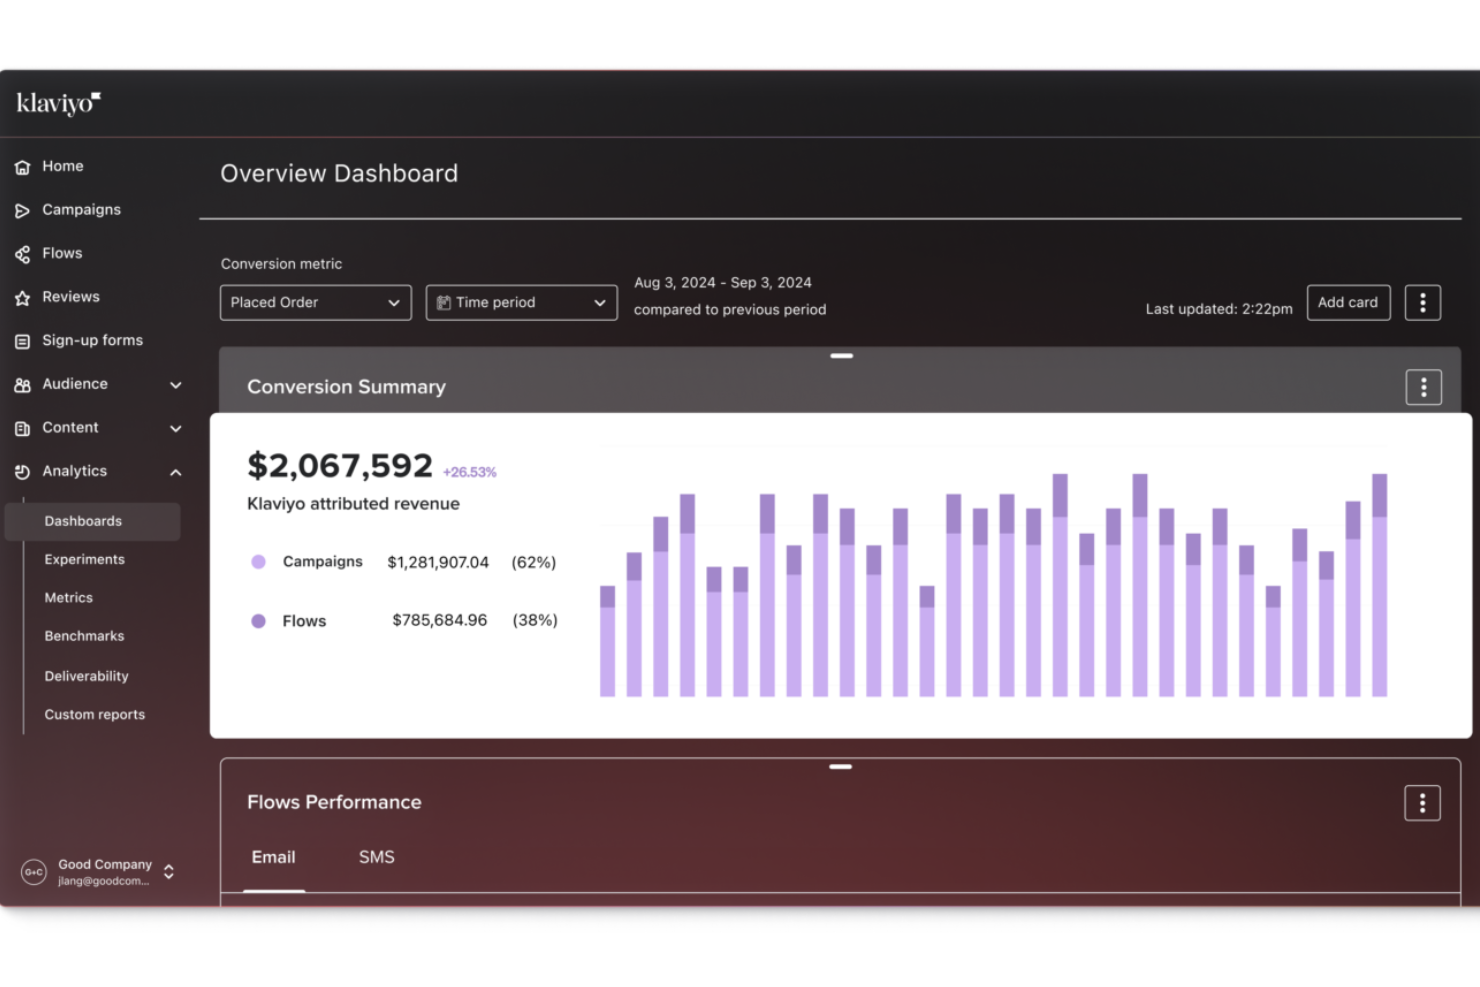
Task: Expand the Audience section in sidebar
Action: coord(176,384)
